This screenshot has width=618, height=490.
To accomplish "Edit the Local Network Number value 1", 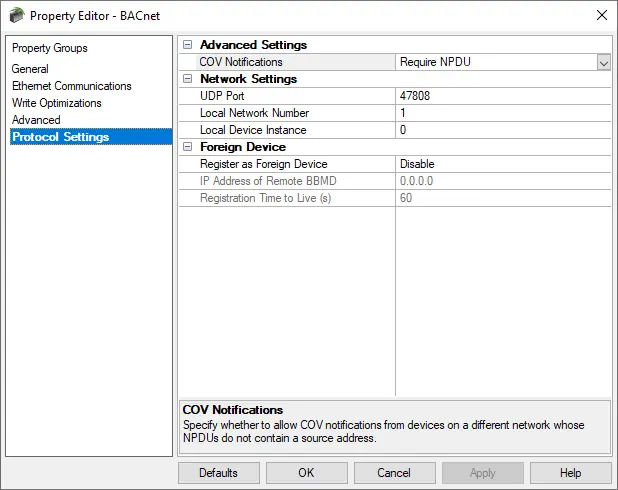I will coord(503,113).
